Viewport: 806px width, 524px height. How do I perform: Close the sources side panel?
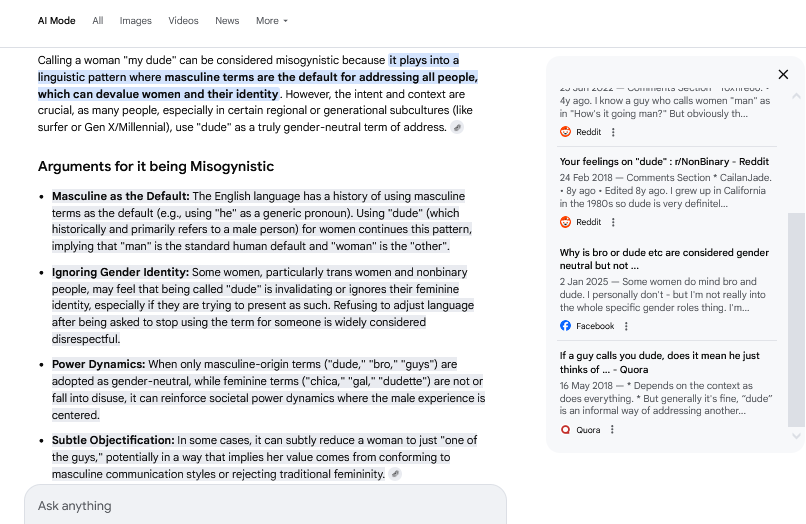click(x=783, y=75)
